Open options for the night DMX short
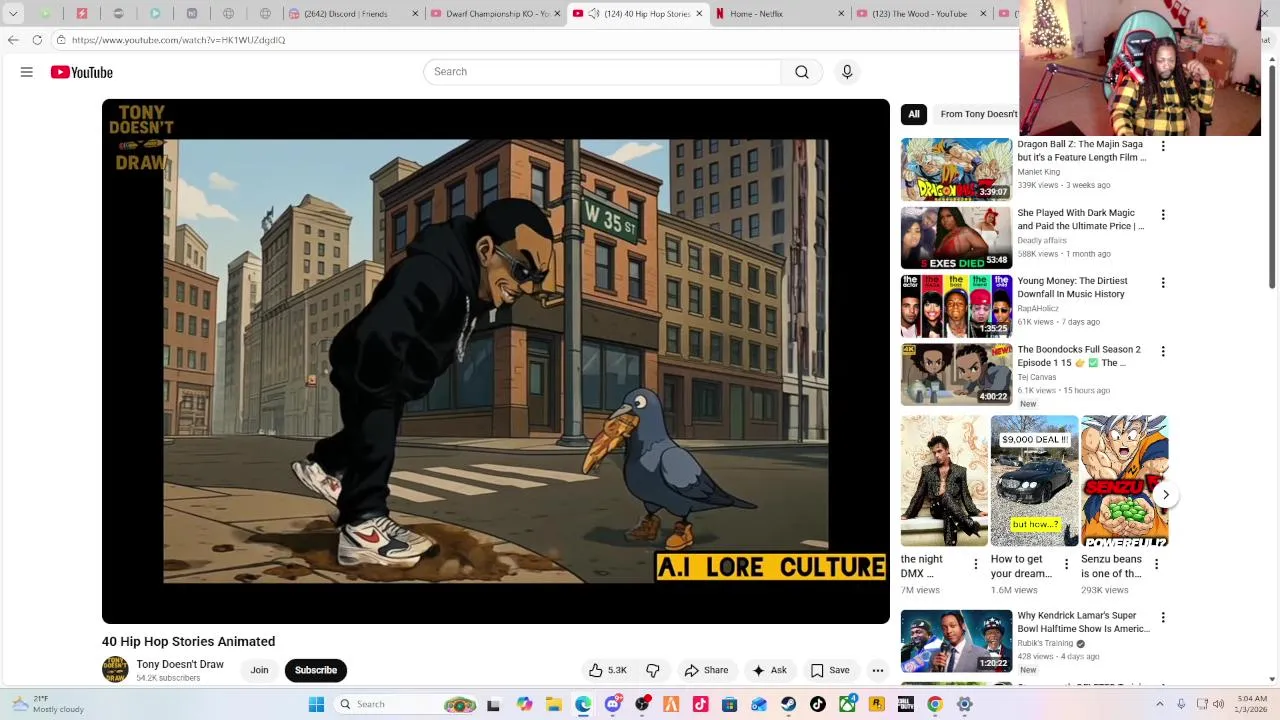The image size is (1280, 720). coord(976,564)
